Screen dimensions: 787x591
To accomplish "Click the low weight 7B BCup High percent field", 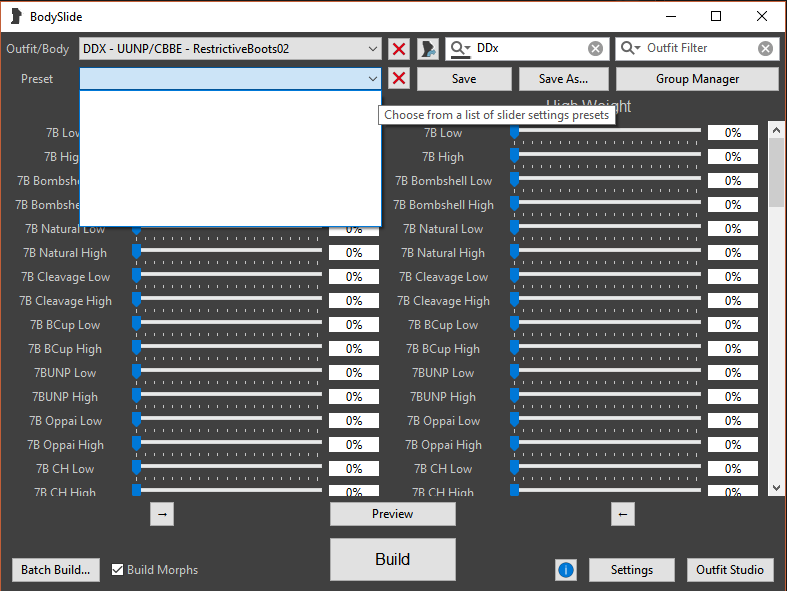I will point(354,348).
